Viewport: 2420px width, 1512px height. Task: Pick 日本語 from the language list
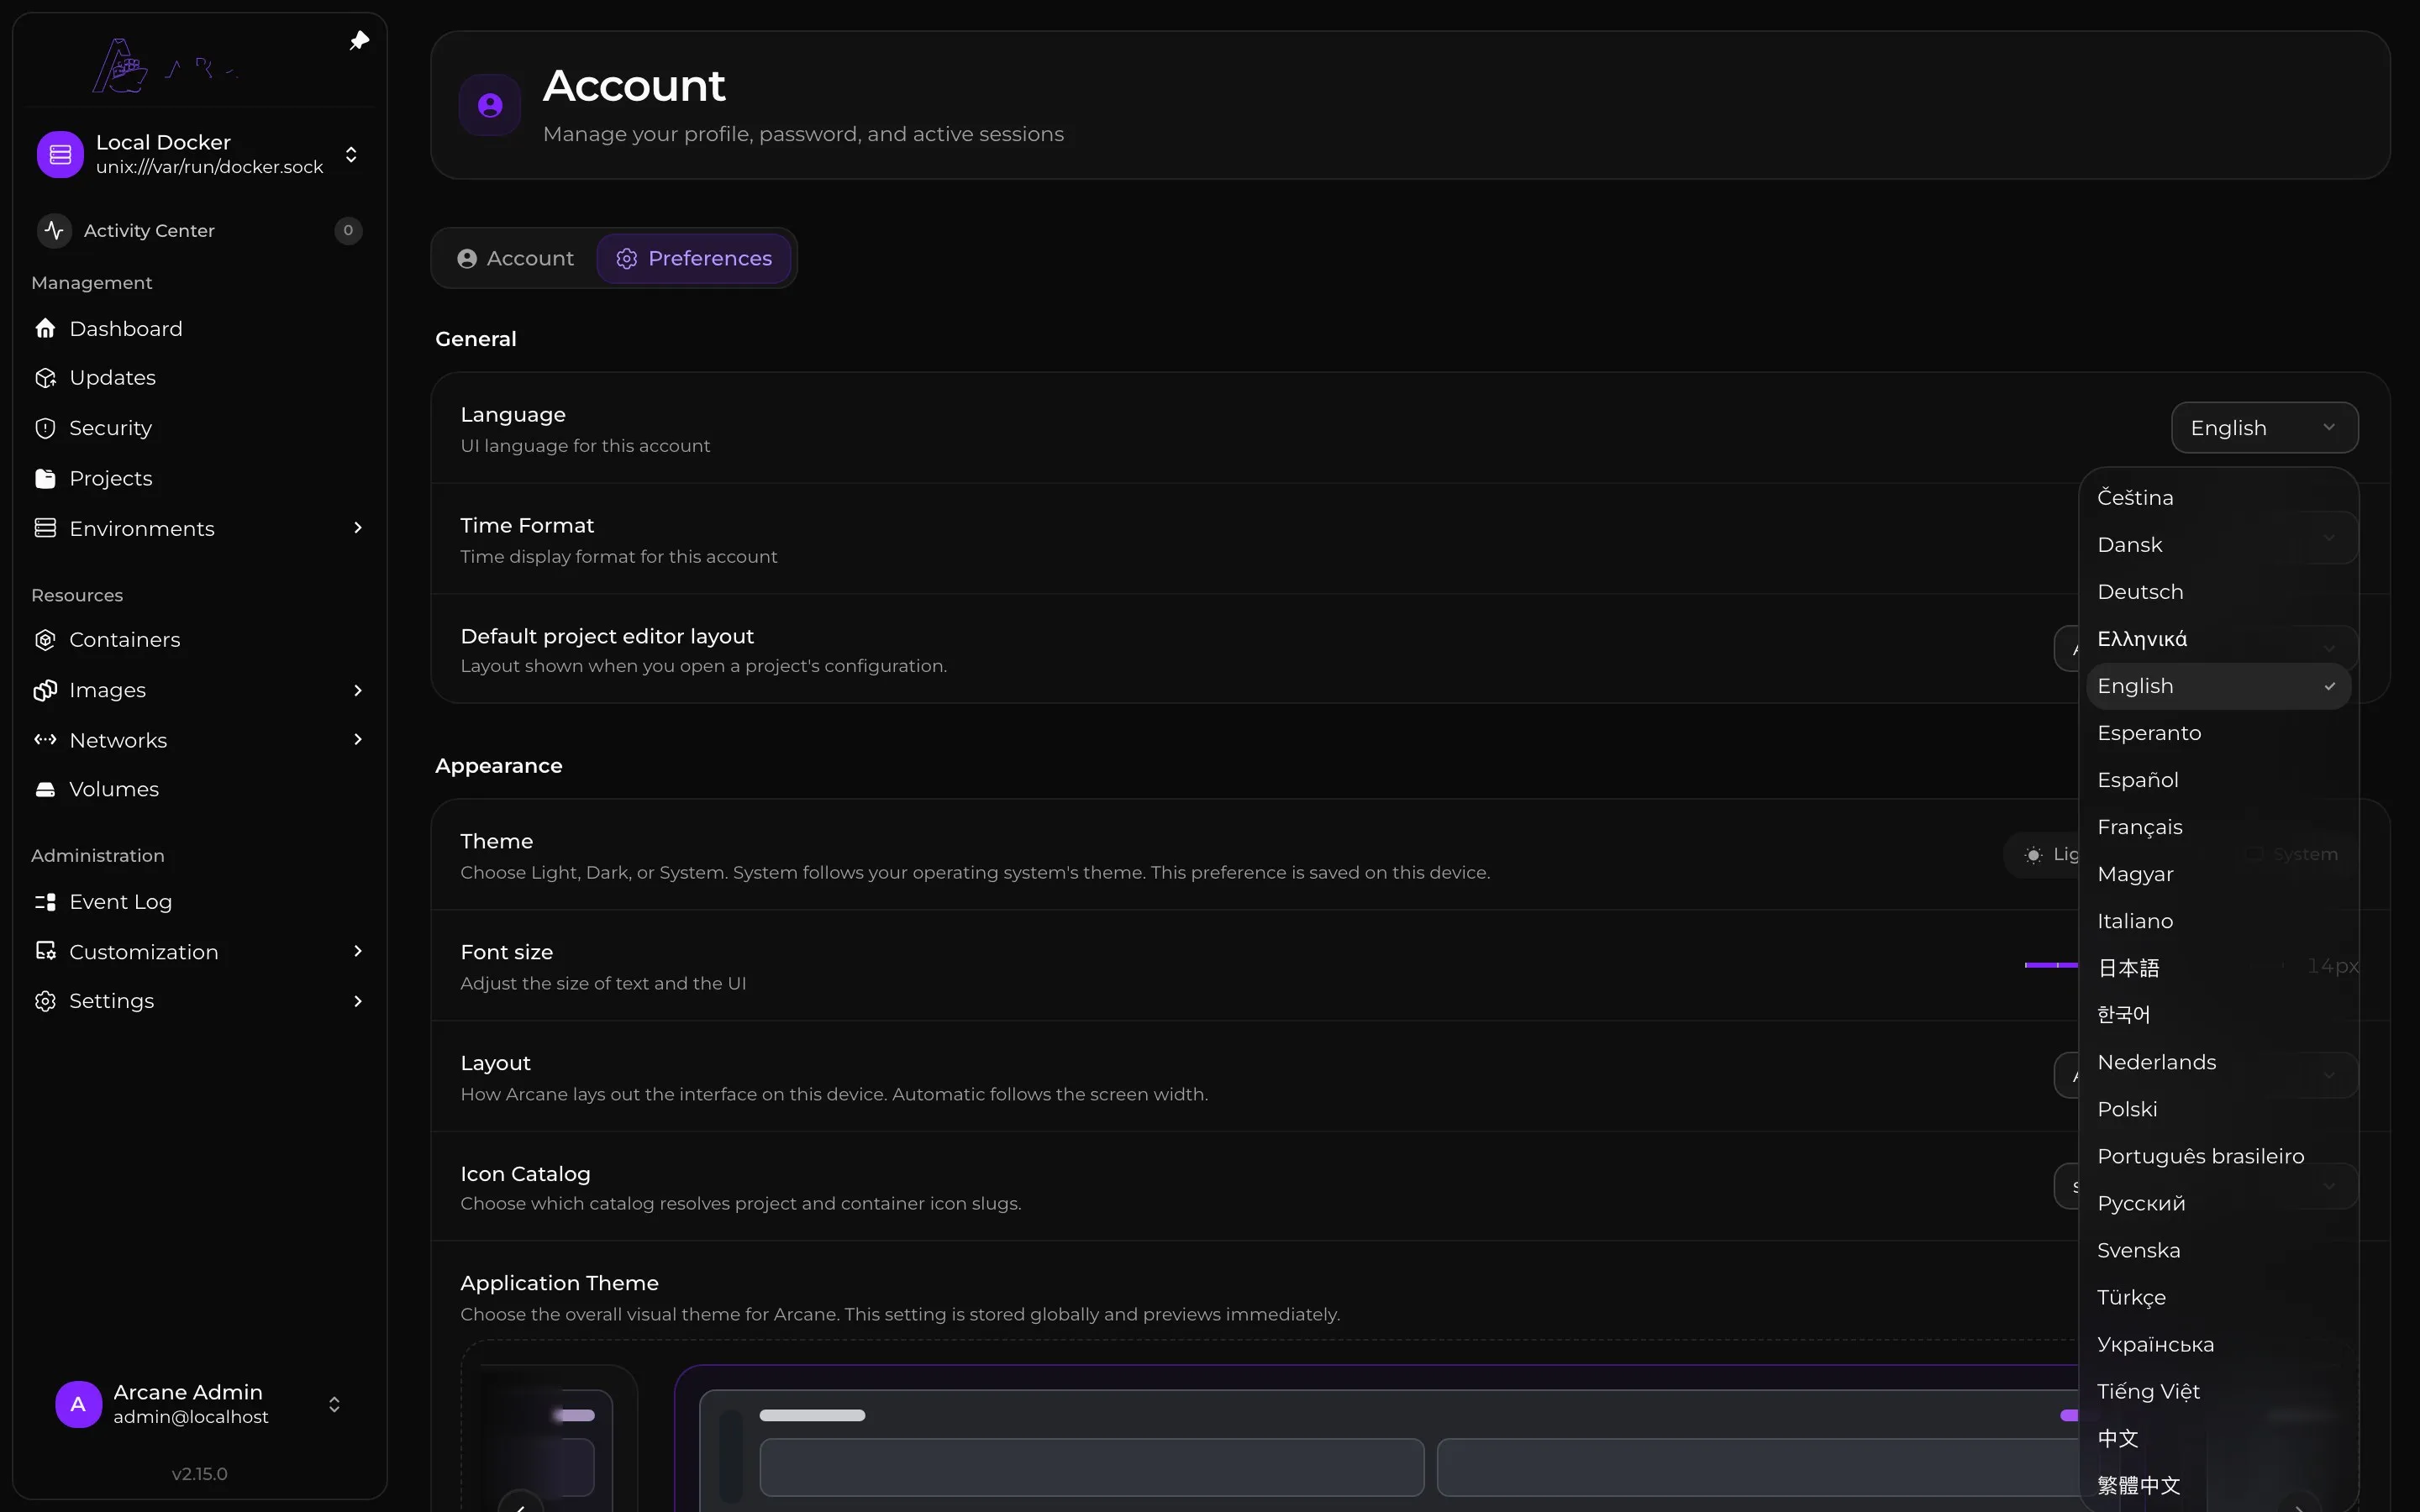pyautogui.click(x=2218, y=968)
